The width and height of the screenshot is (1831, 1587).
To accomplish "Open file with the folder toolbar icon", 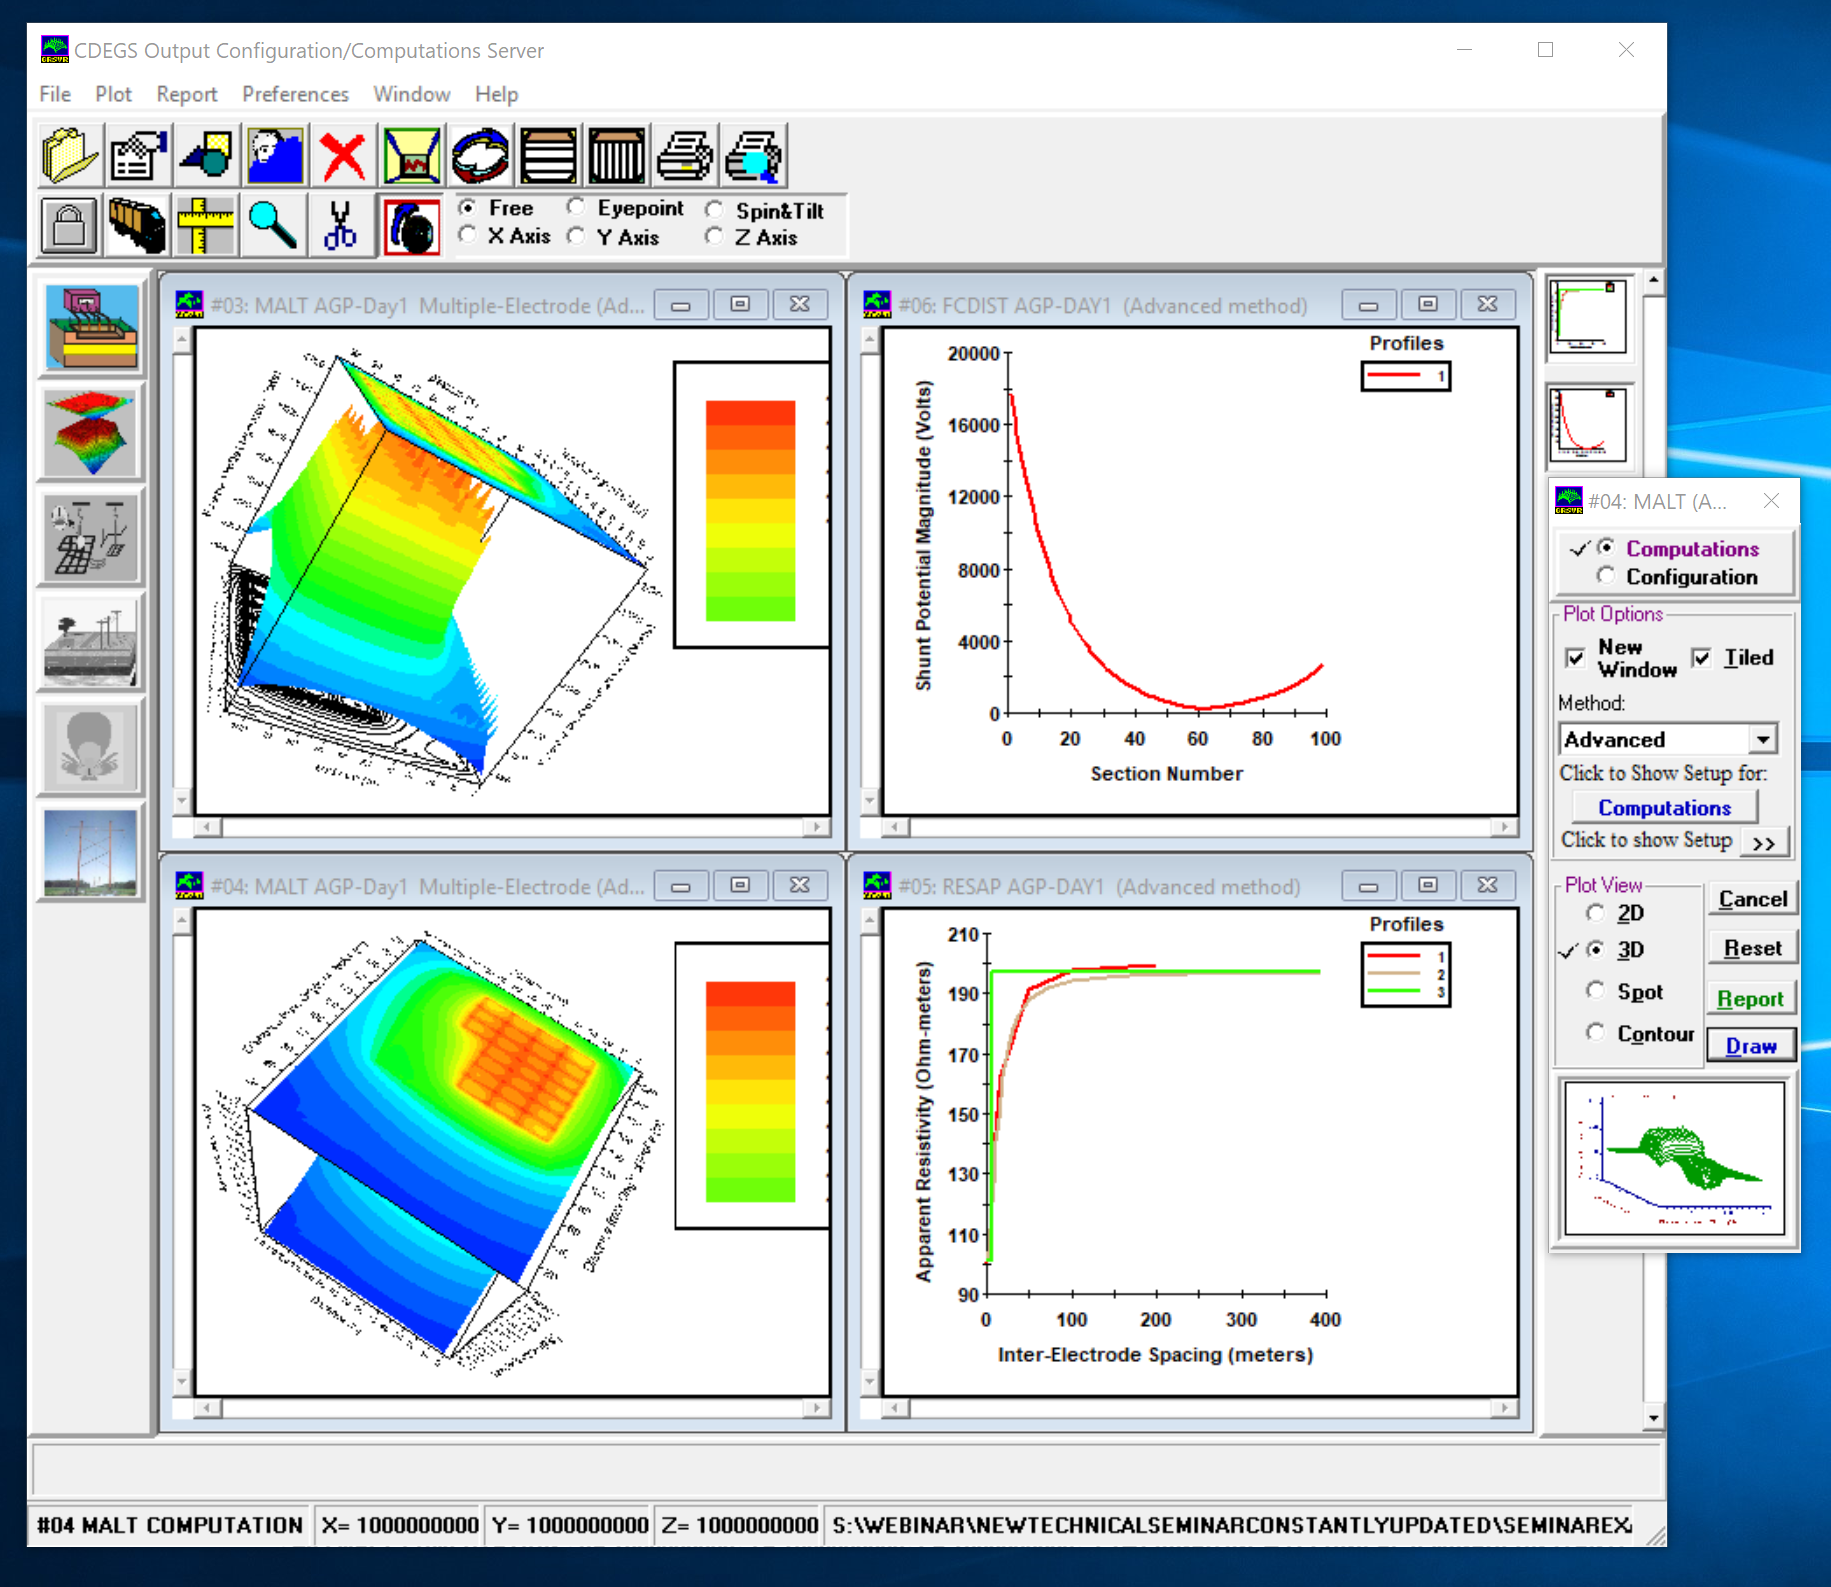I will tap(70, 155).
